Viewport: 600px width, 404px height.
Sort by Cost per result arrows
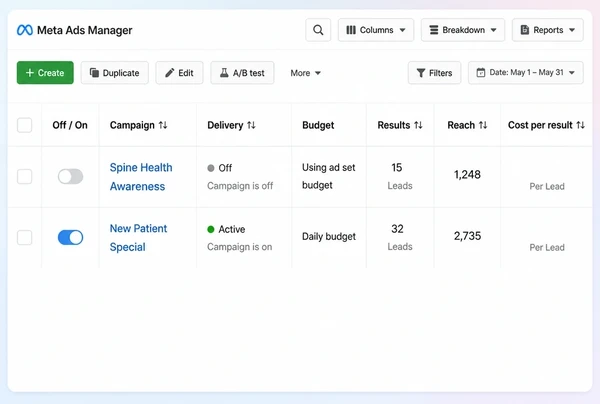pyautogui.click(x=580, y=125)
